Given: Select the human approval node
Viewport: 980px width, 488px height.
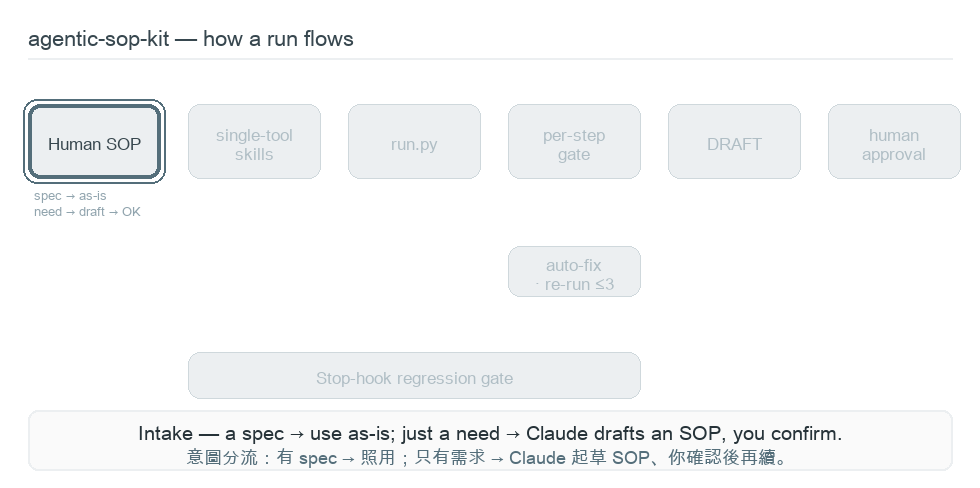Looking at the screenshot, I should (894, 142).
